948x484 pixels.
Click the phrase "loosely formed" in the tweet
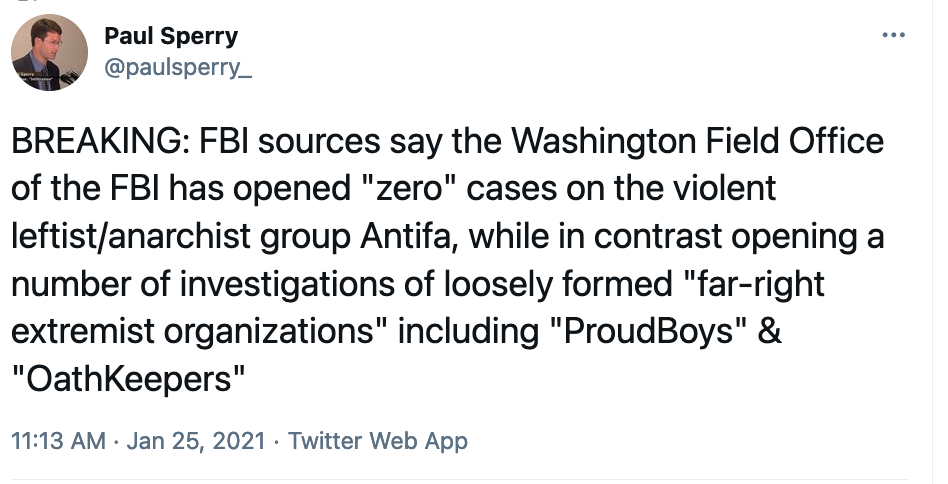point(560,284)
